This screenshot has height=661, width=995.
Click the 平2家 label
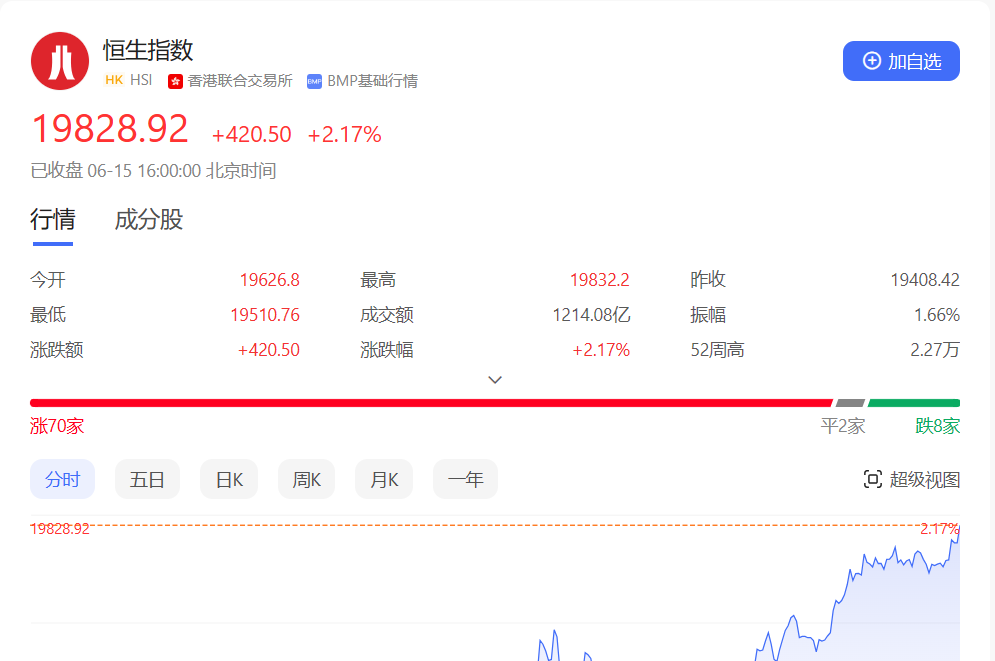(x=843, y=426)
